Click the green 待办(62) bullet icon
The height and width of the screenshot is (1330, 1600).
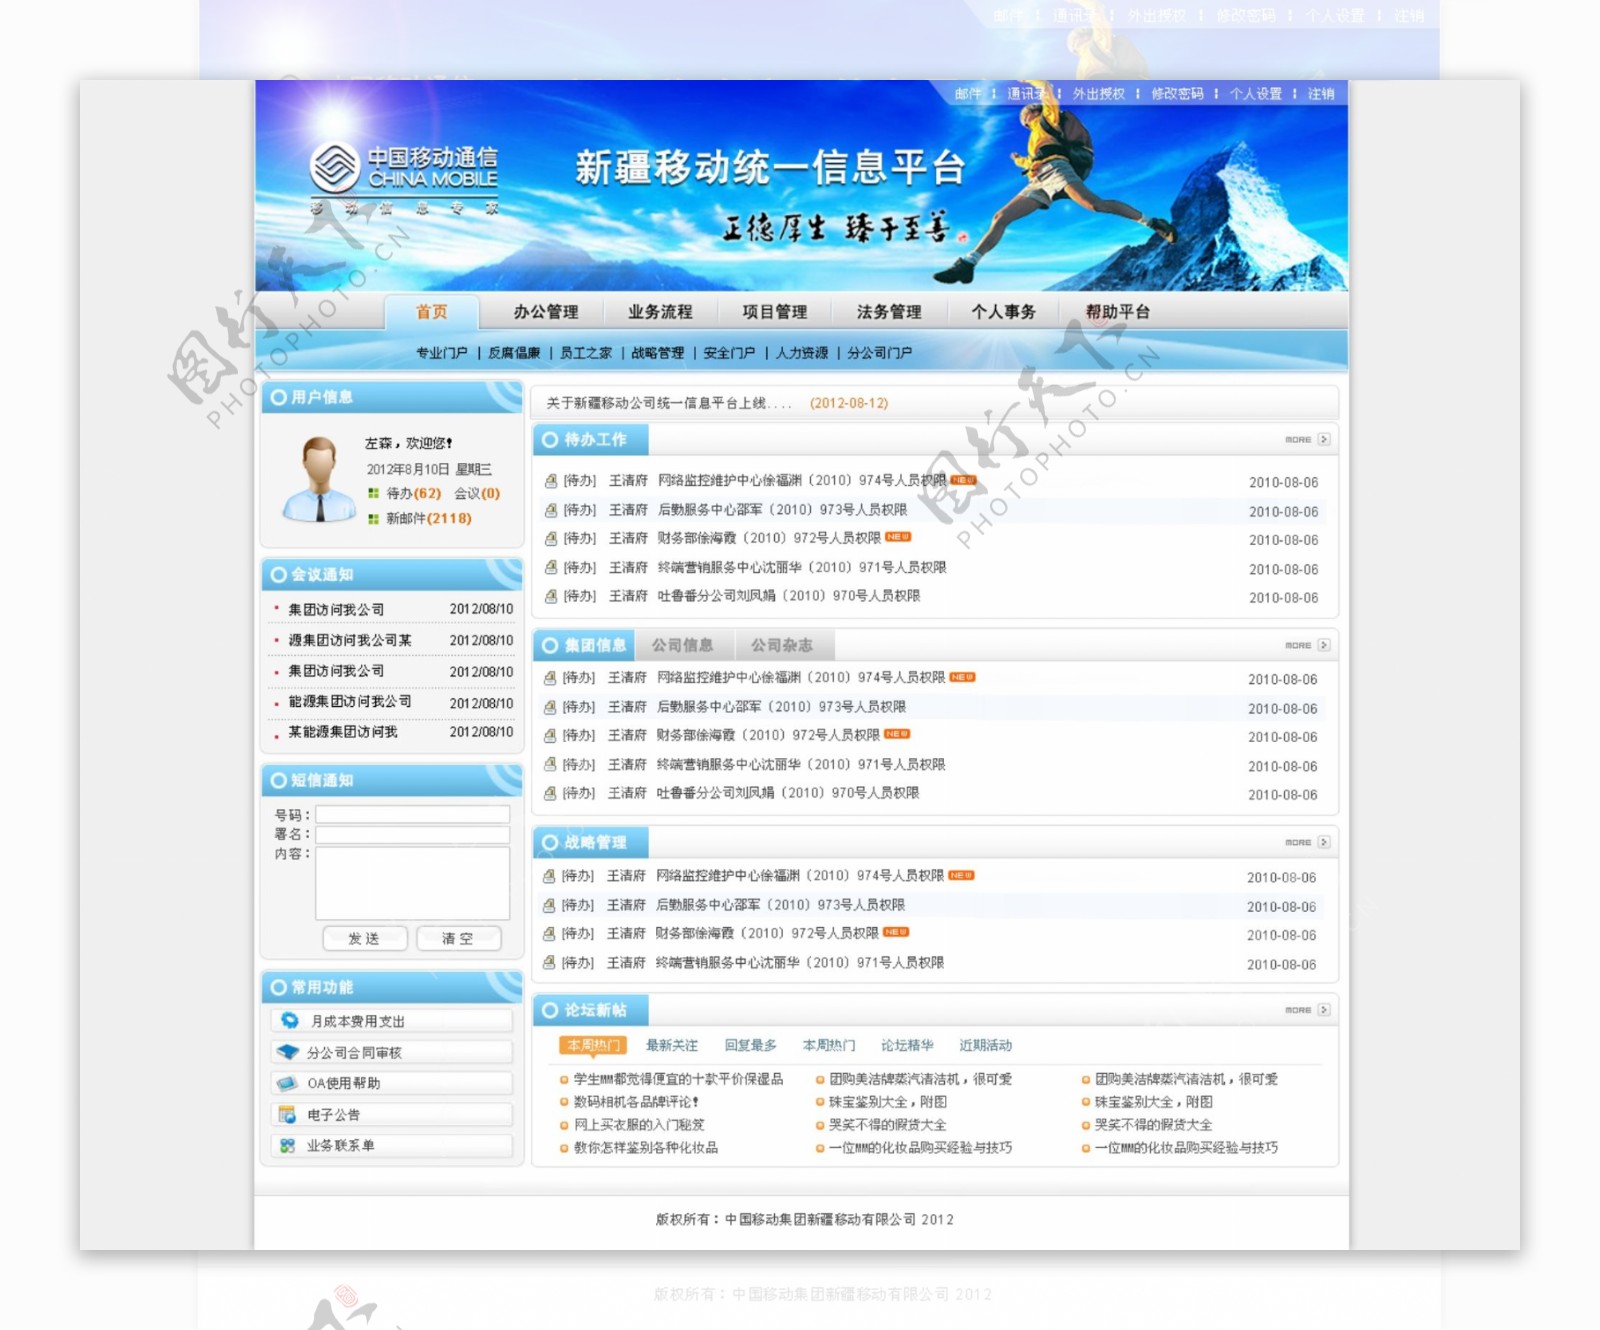(x=373, y=493)
